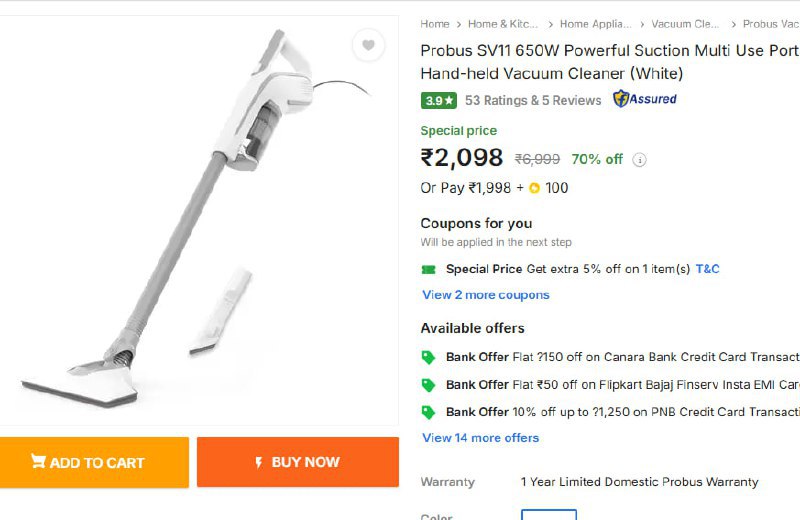Open the Vacuum Cleaners breadcrumb
Image resolution: width=800 pixels, height=520 pixels.
point(685,24)
